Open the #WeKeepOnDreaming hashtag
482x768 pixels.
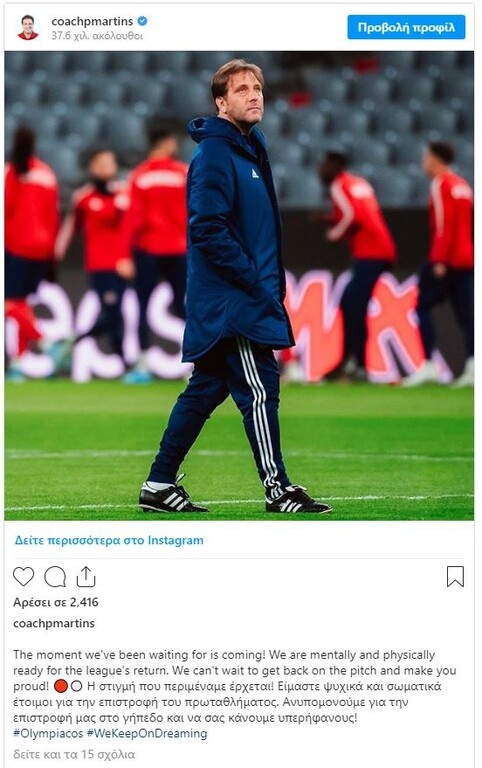(147, 733)
